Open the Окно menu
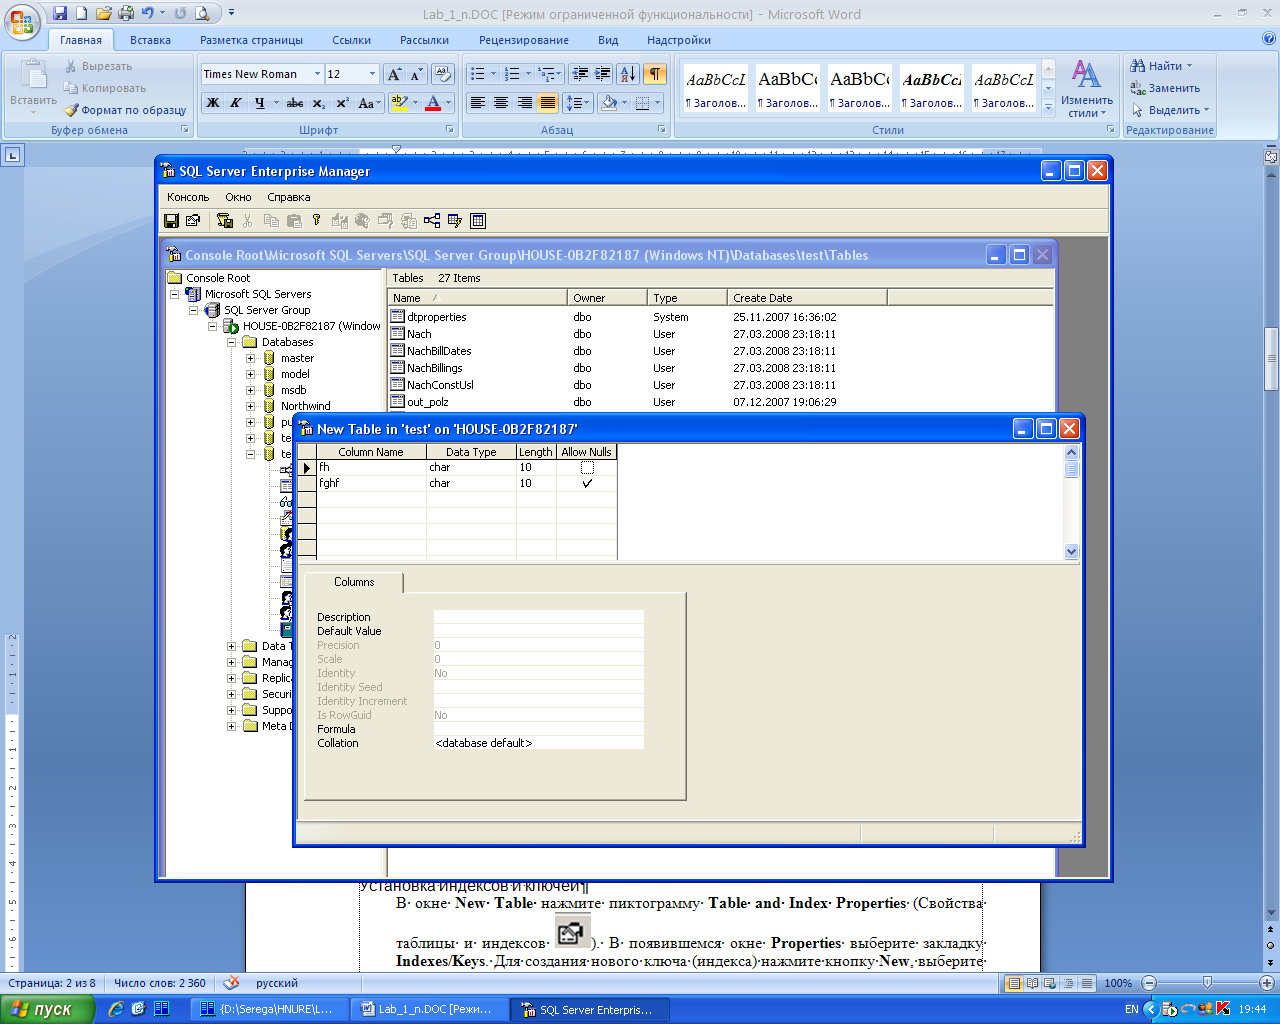The height and width of the screenshot is (1024, 1280). [238, 197]
